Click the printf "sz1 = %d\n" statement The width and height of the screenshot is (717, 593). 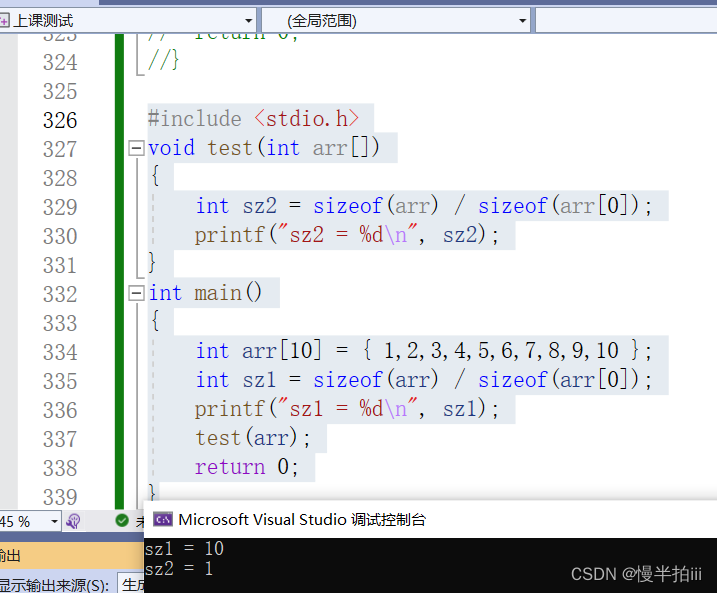tap(347, 409)
